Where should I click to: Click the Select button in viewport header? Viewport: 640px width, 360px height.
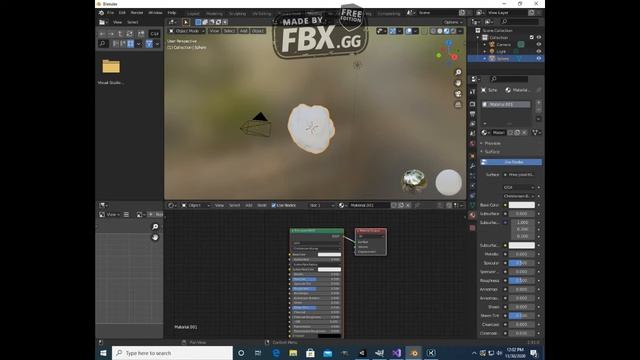point(229,31)
